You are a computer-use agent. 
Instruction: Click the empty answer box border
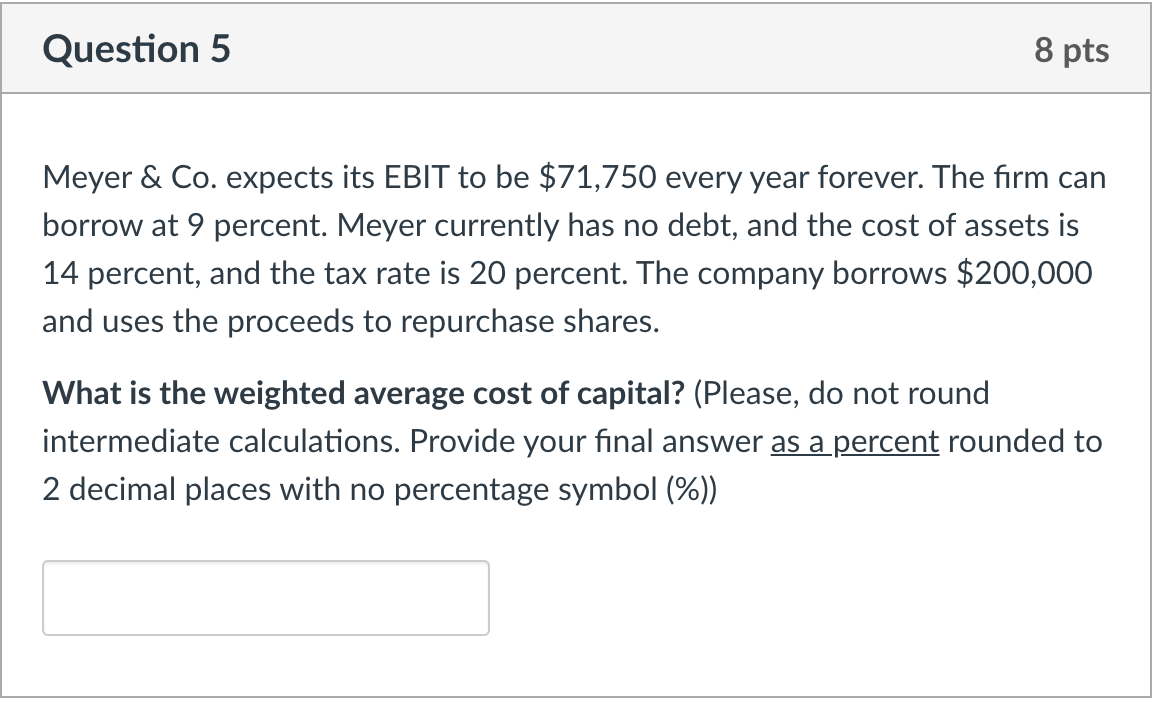[x=265, y=563]
